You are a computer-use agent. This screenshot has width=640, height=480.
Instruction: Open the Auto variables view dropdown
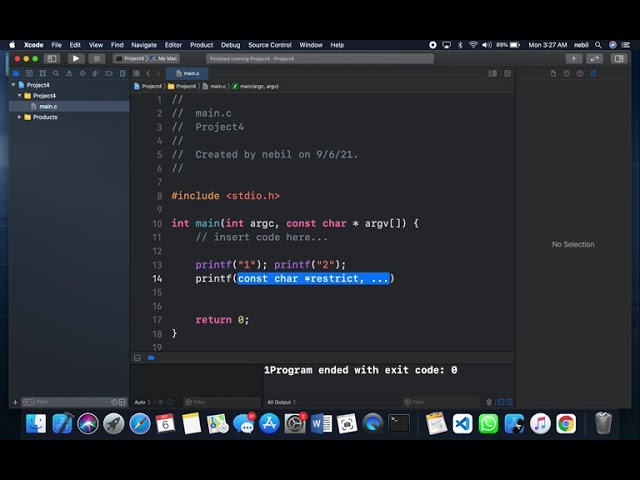[142, 402]
